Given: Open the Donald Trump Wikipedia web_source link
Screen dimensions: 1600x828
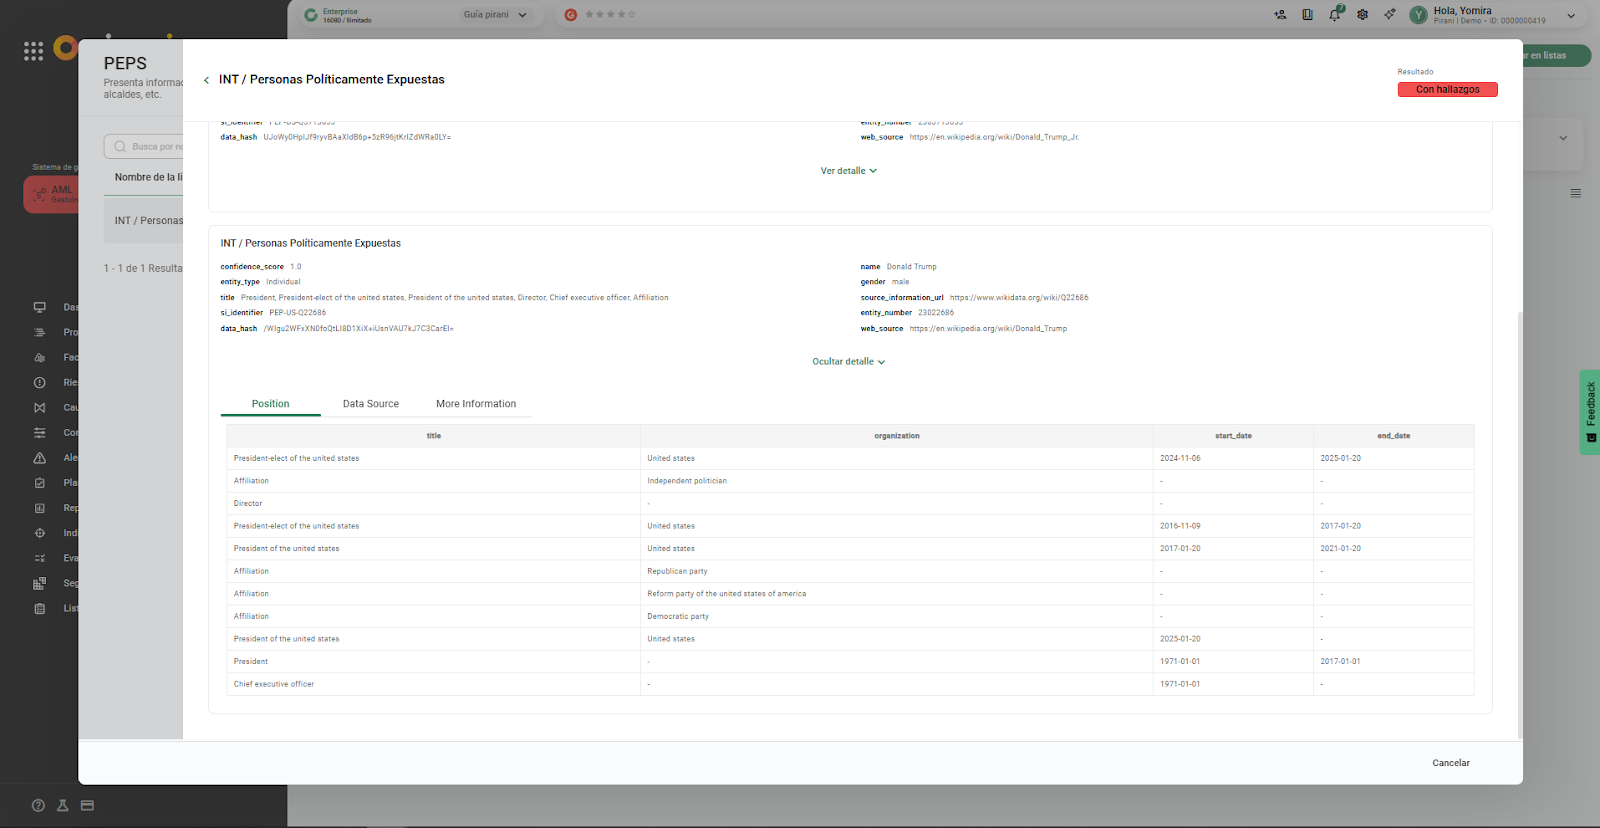Looking at the screenshot, I should point(988,329).
